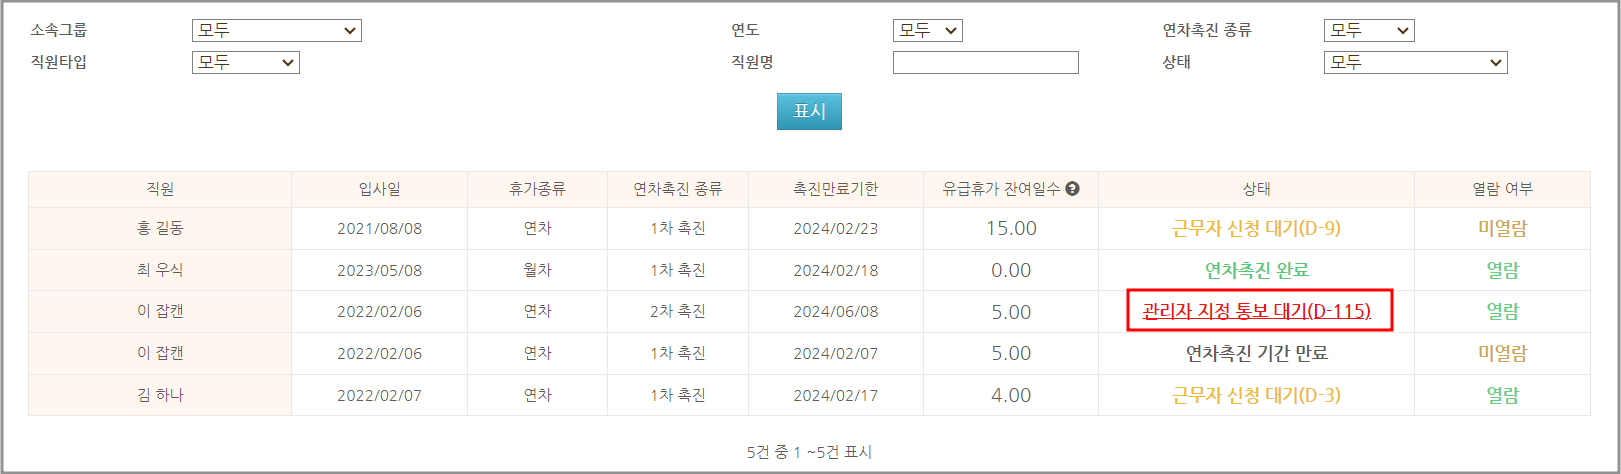Open the 연도 dropdown

click(x=927, y=31)
